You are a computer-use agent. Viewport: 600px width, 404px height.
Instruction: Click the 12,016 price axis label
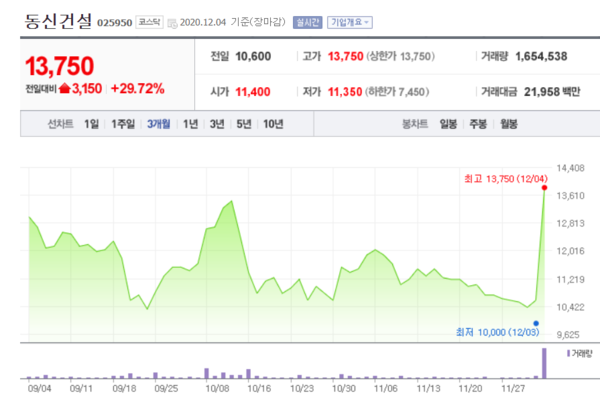pyautogui.click(x=570, y=251)
